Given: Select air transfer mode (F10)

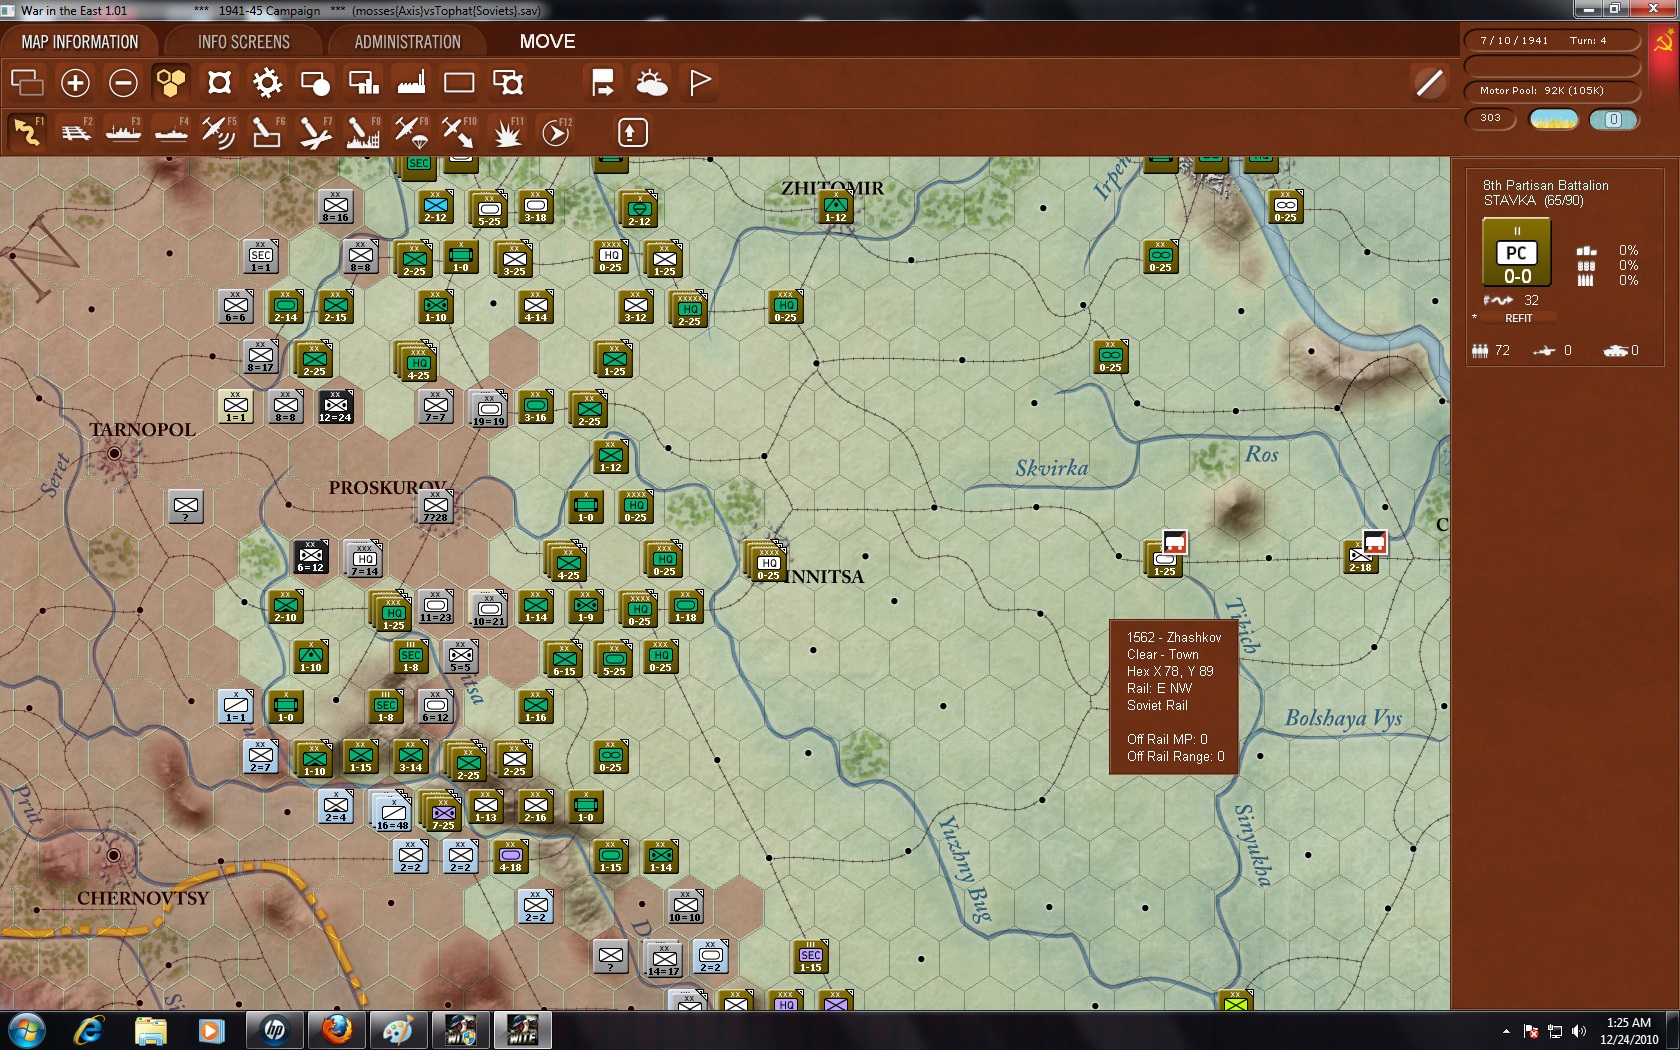Looking at the screenshot, I should point(459,132).
